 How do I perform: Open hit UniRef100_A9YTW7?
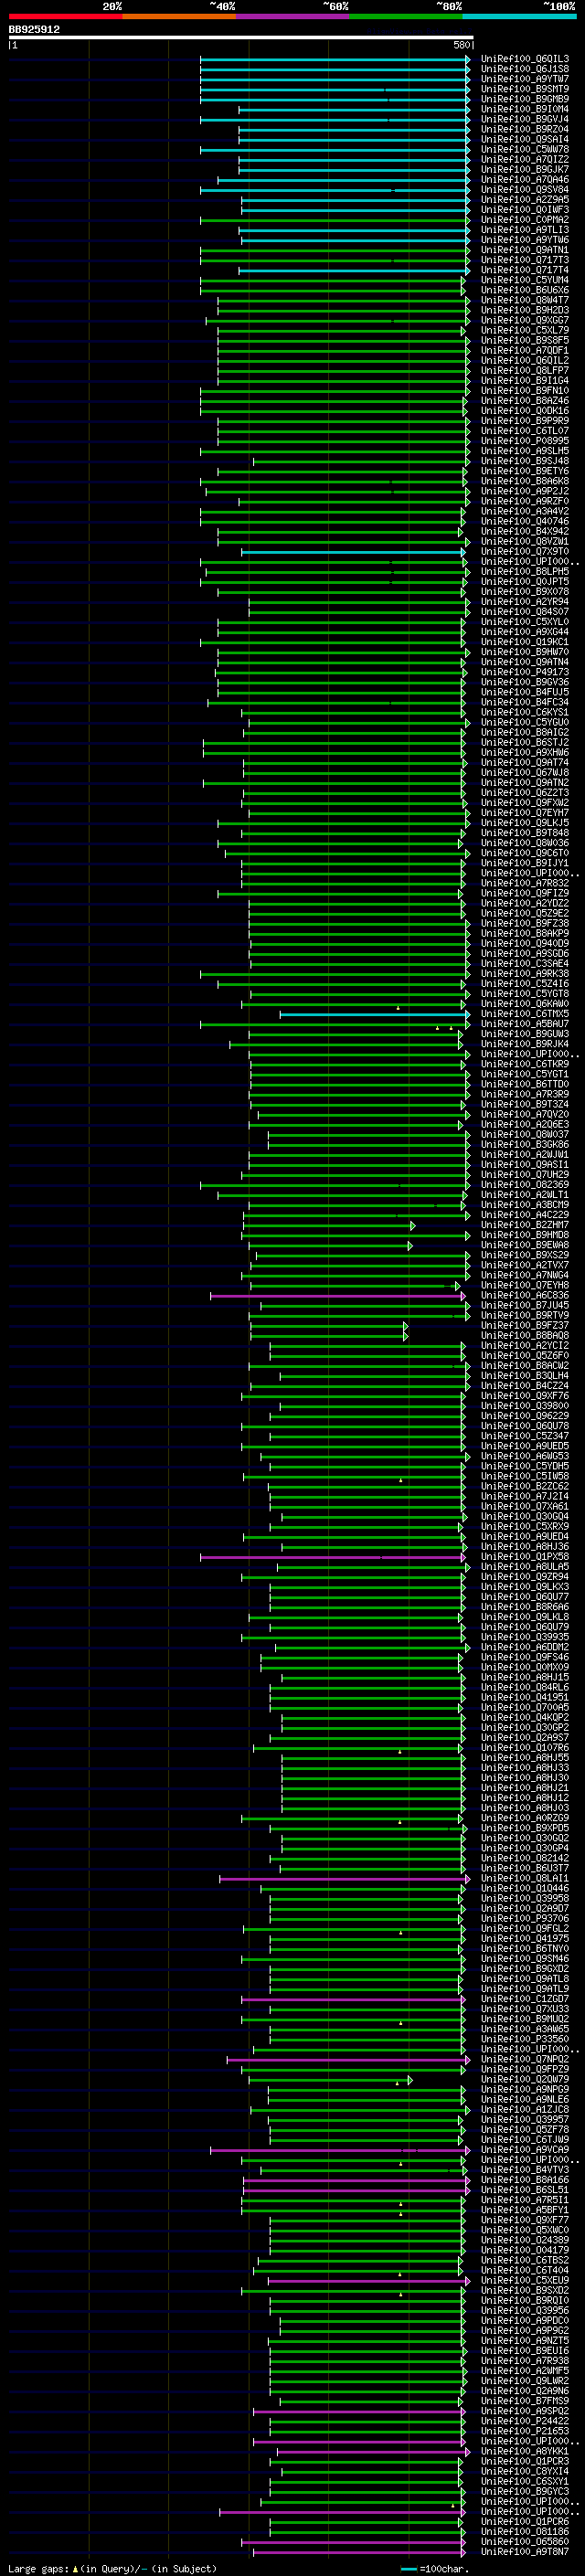click(525, 79)
